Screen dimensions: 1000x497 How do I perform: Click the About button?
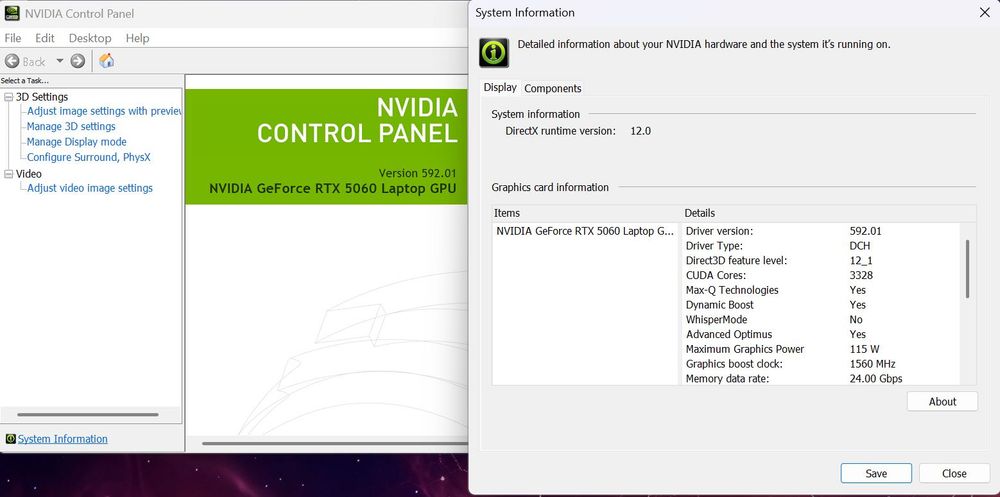pyautogui.click(x=942, y=401)
